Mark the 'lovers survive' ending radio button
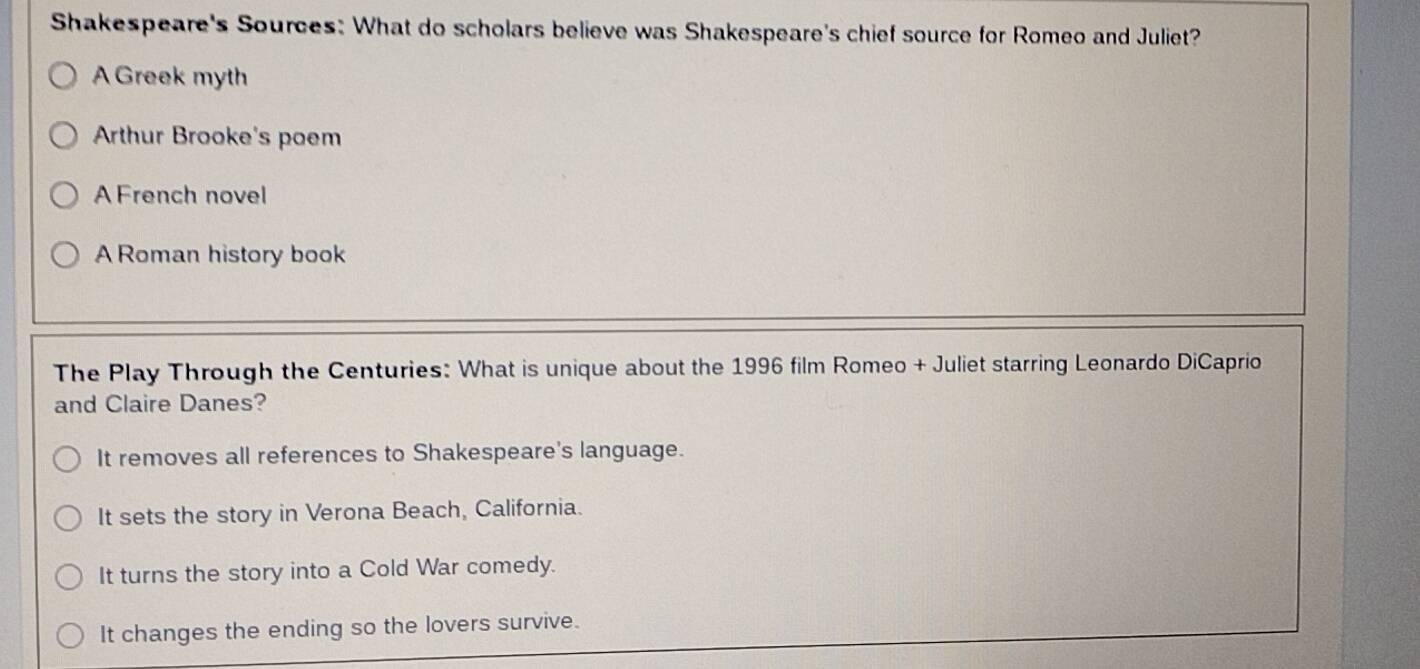This screenshot has height=669, width=1420. point(69,636)
